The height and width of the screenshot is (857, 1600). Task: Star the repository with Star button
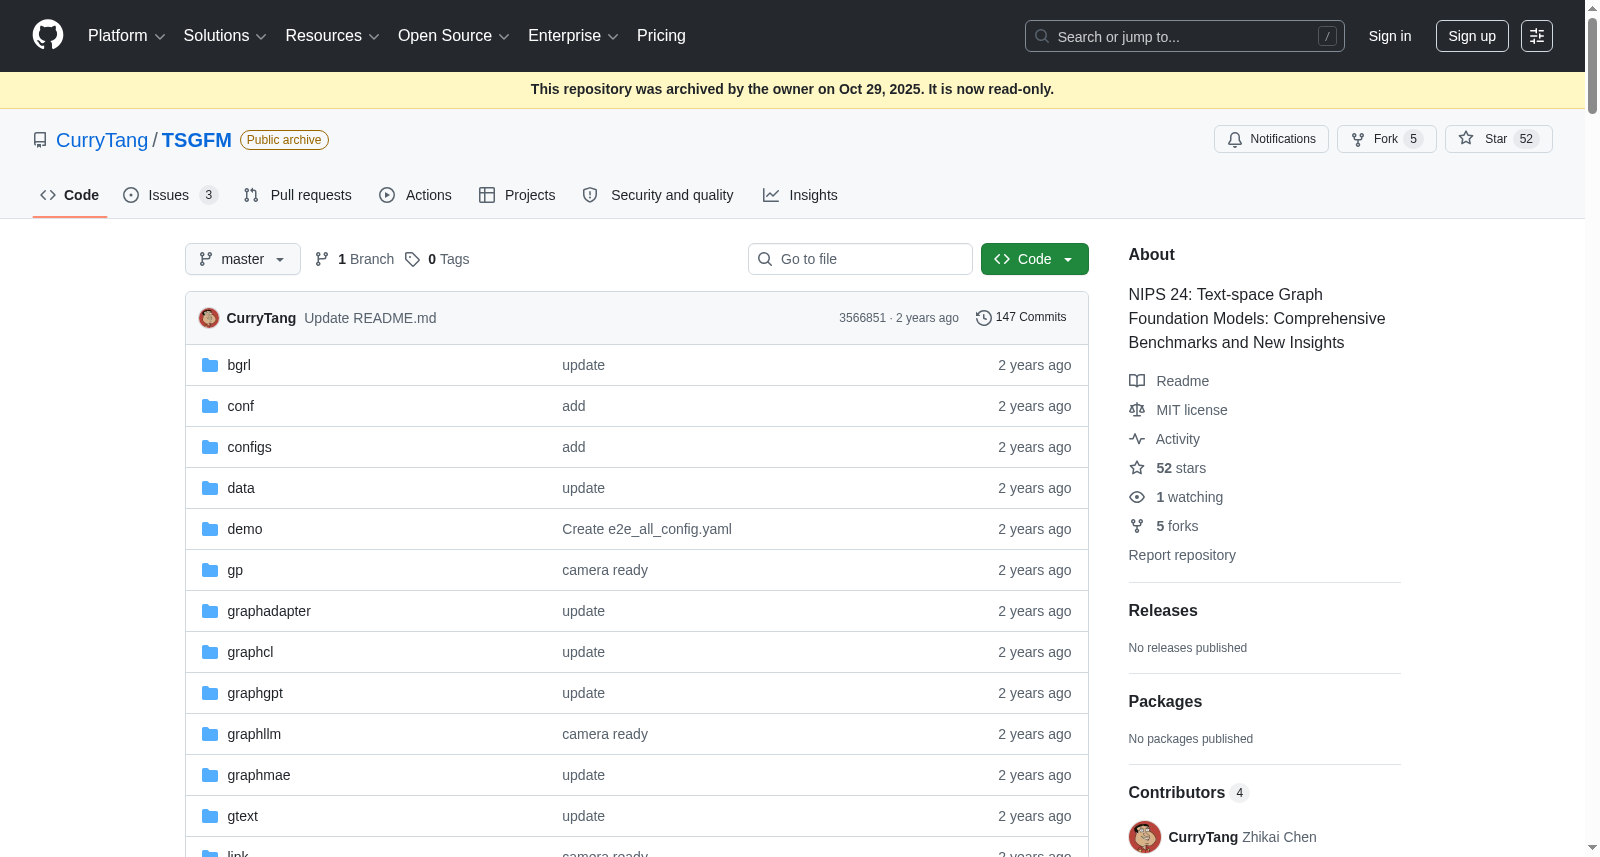pos(1499,139)
